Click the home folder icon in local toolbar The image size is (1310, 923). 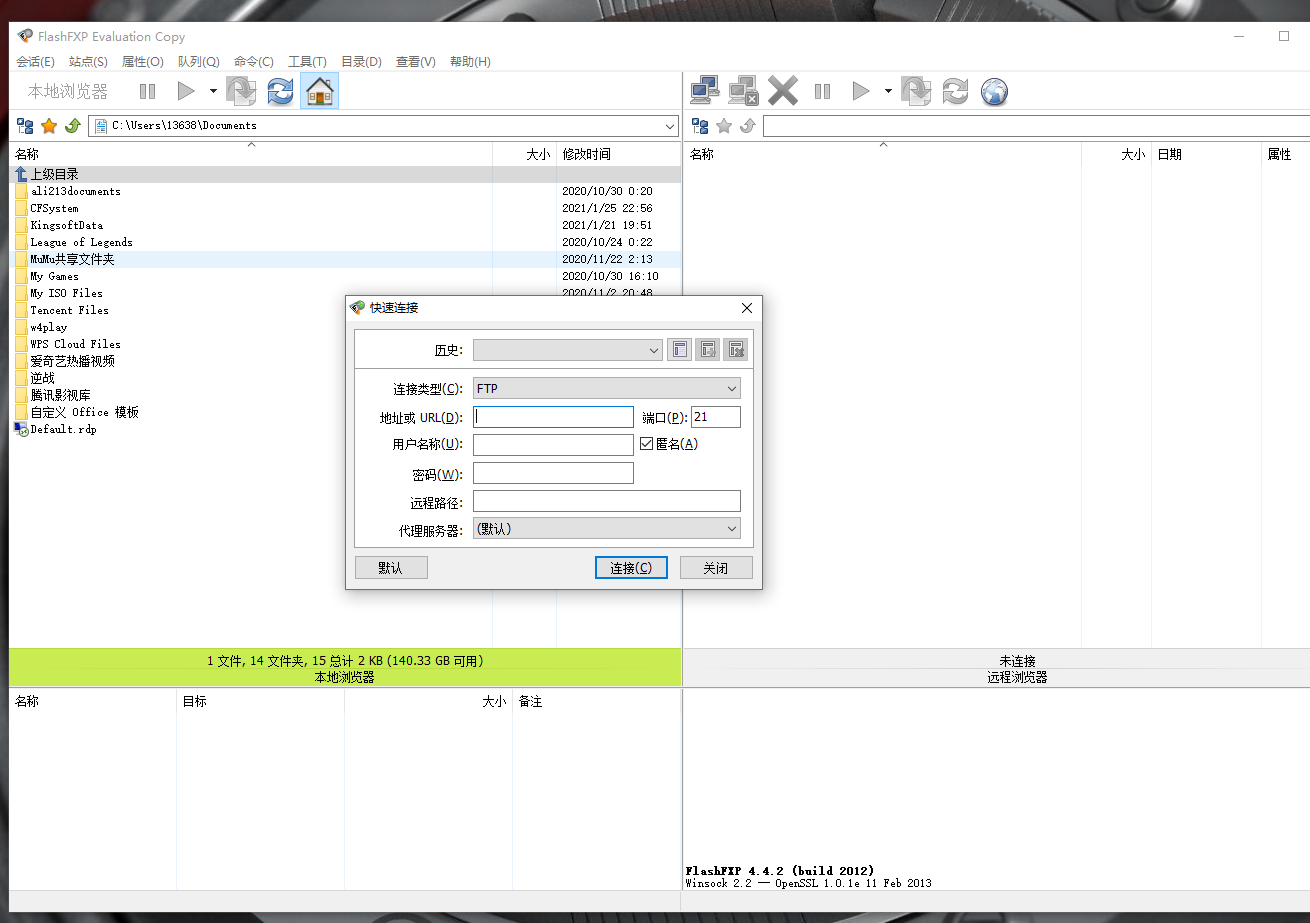(x=319, y=91)
